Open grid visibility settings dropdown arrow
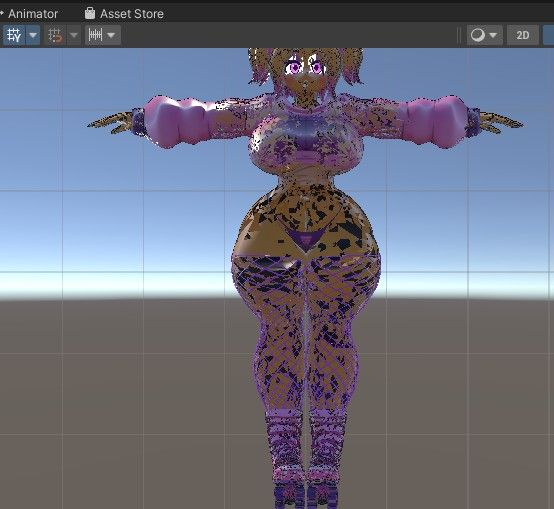The width and height of the screenshot is (554, 509). tap(33, 35)
